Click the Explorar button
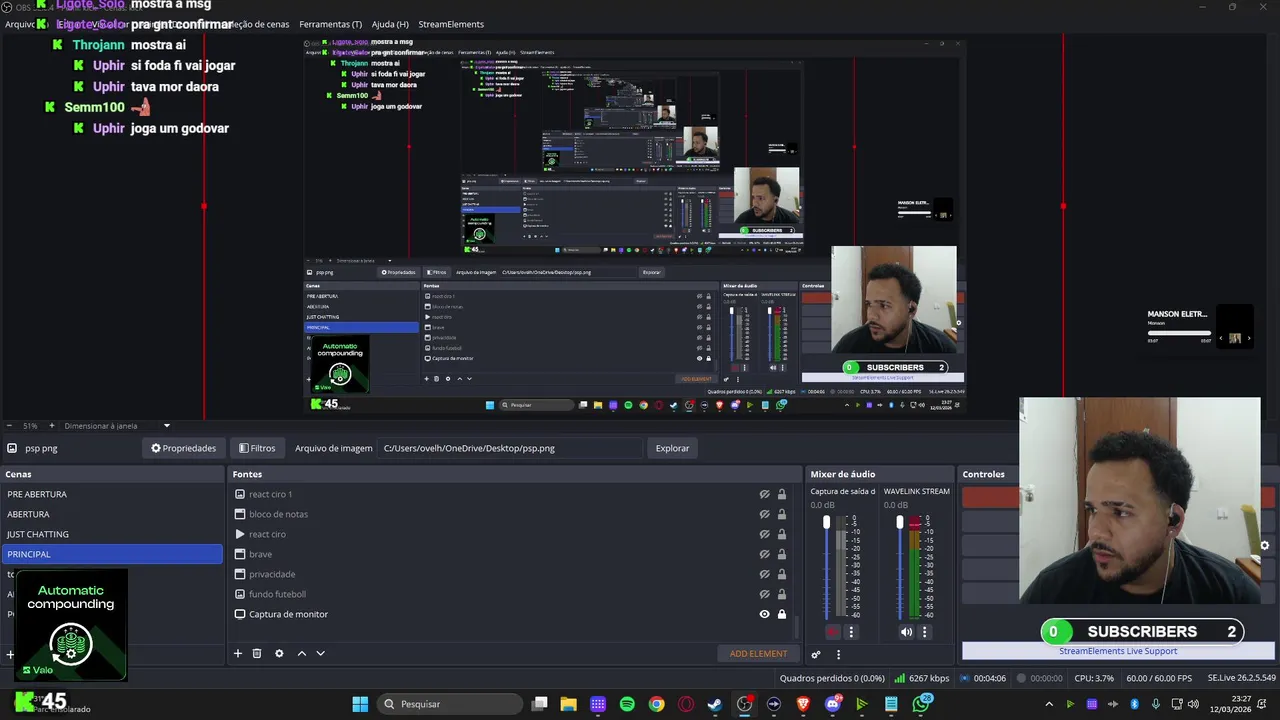 (672, 448)
